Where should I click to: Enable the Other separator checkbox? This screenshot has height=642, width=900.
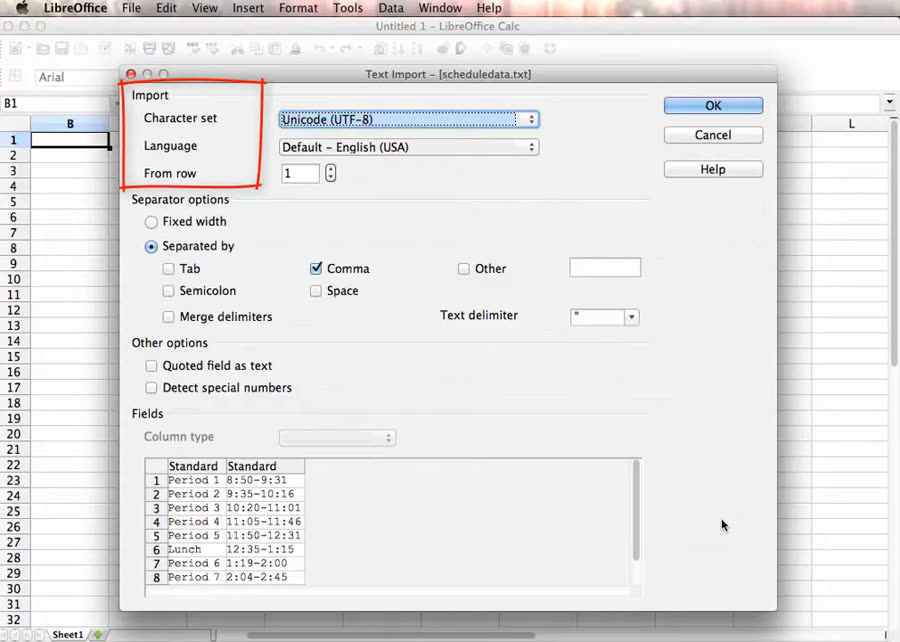(464, 269)
